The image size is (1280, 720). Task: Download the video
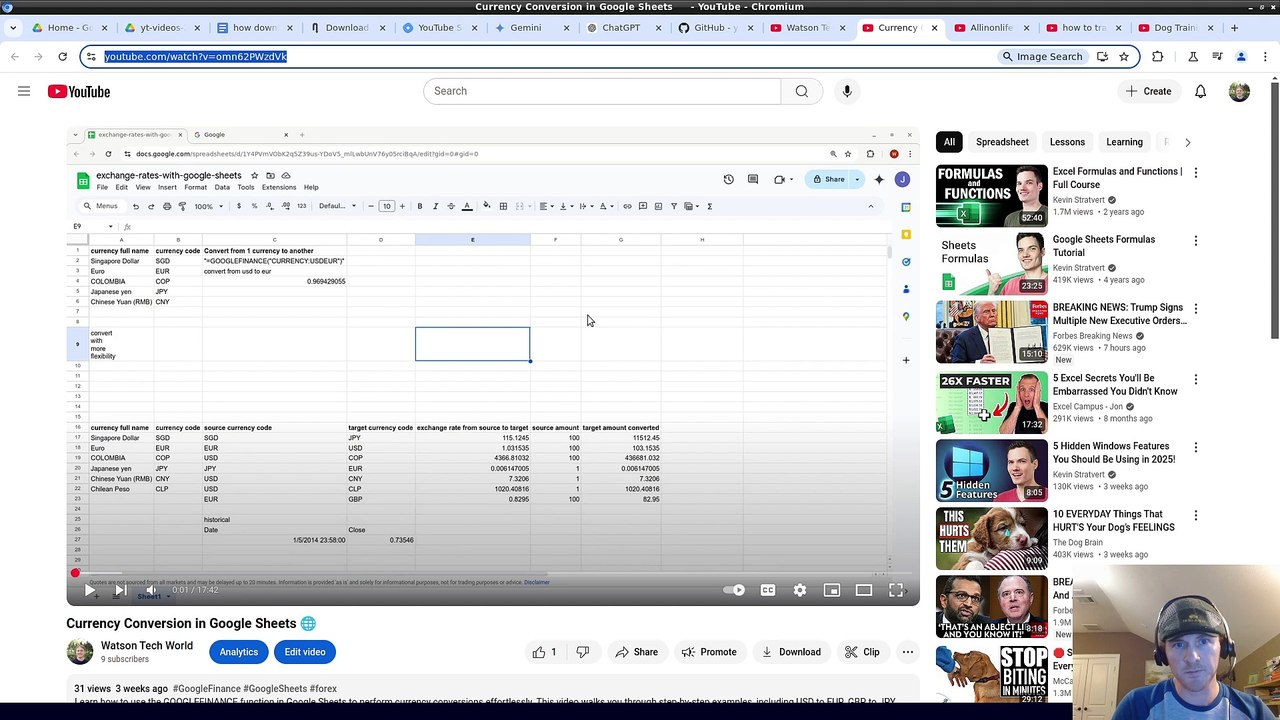click(791, 652)
